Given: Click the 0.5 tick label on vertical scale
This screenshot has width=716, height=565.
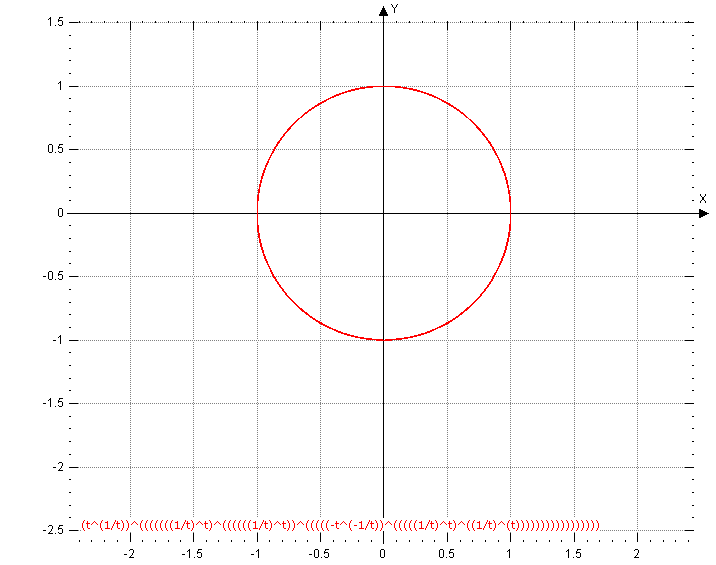Looking at the screenshot, I should (x=54, y=149).
